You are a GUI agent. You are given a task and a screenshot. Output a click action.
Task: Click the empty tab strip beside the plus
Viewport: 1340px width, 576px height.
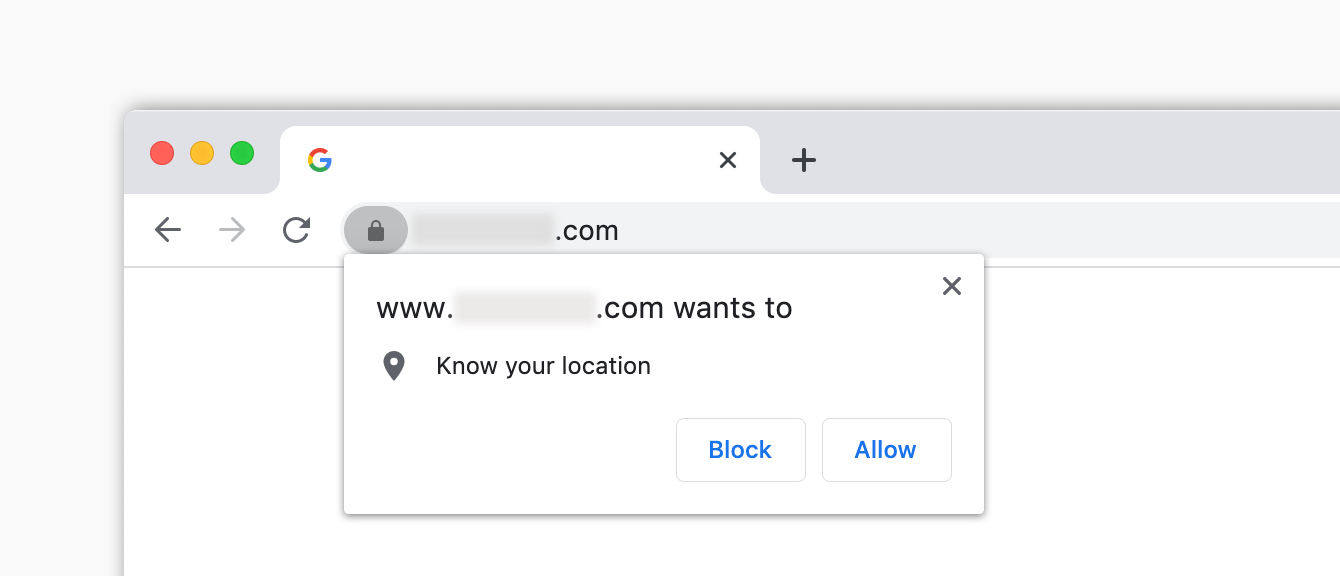[1080, 160]
